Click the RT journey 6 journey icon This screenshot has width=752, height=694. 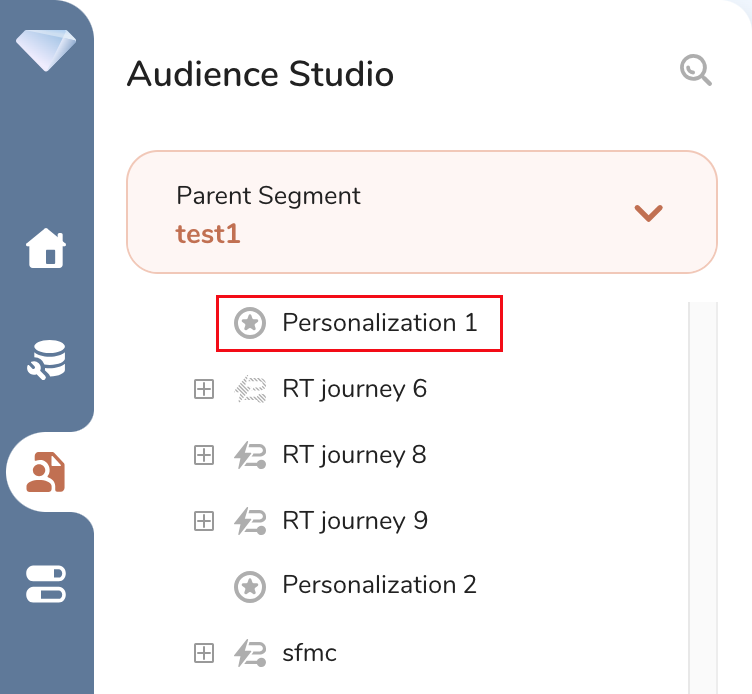(249, 389)
